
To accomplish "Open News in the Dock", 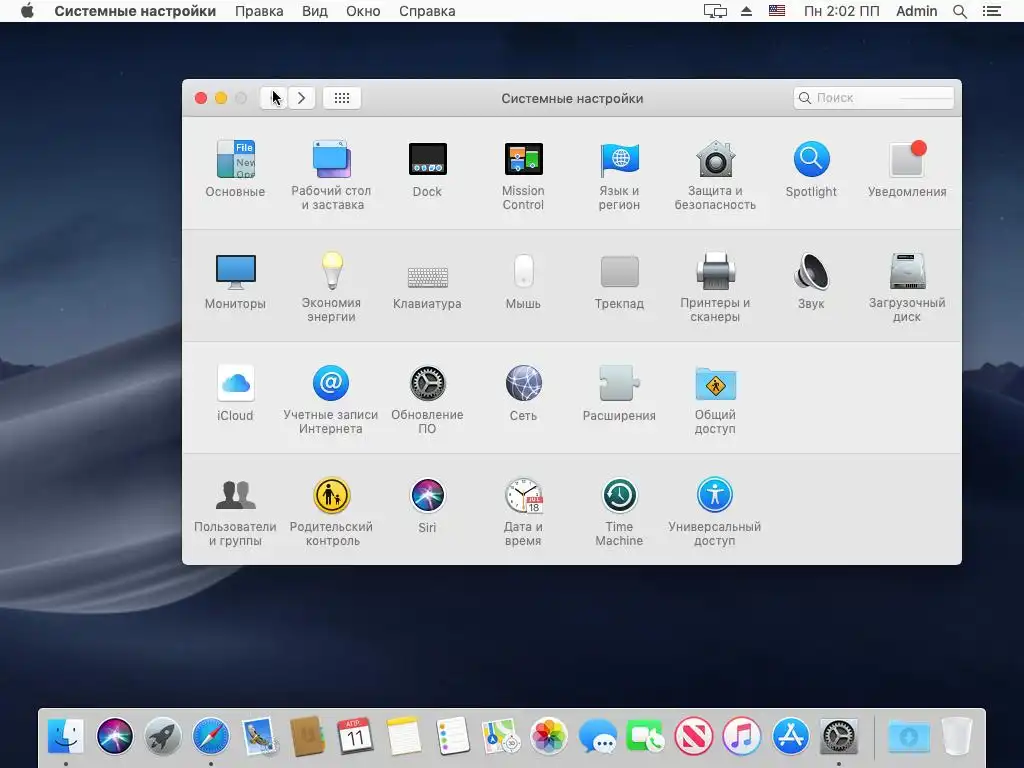I will point(694,736).
